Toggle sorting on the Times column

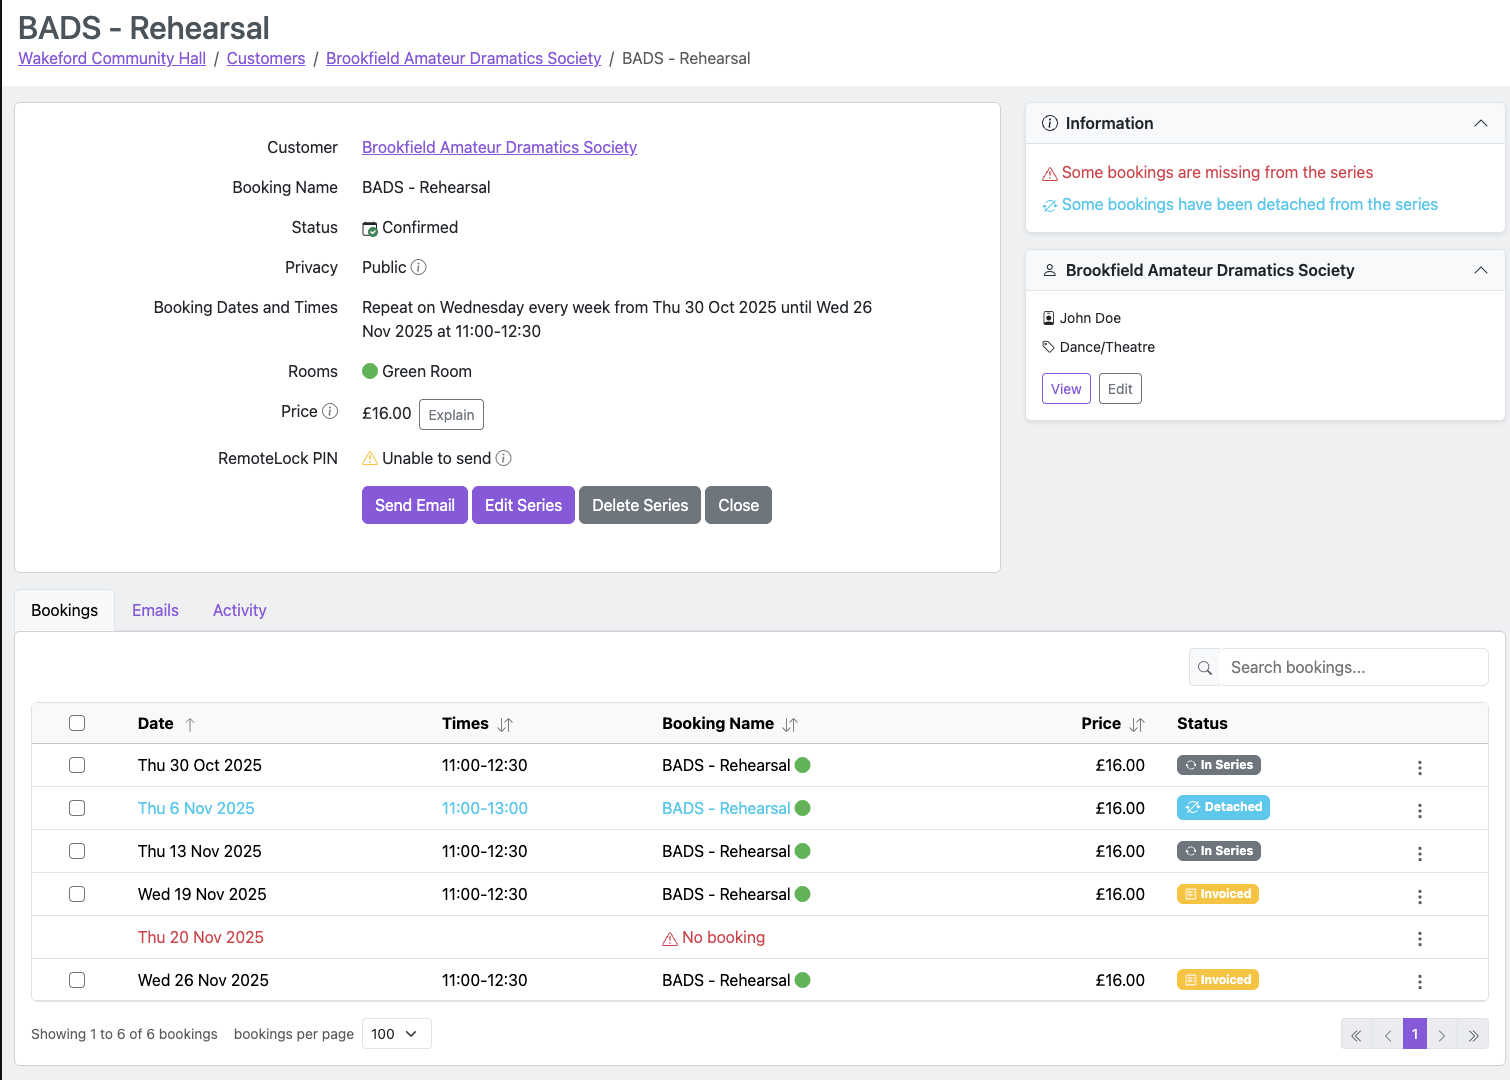[506, 723]
